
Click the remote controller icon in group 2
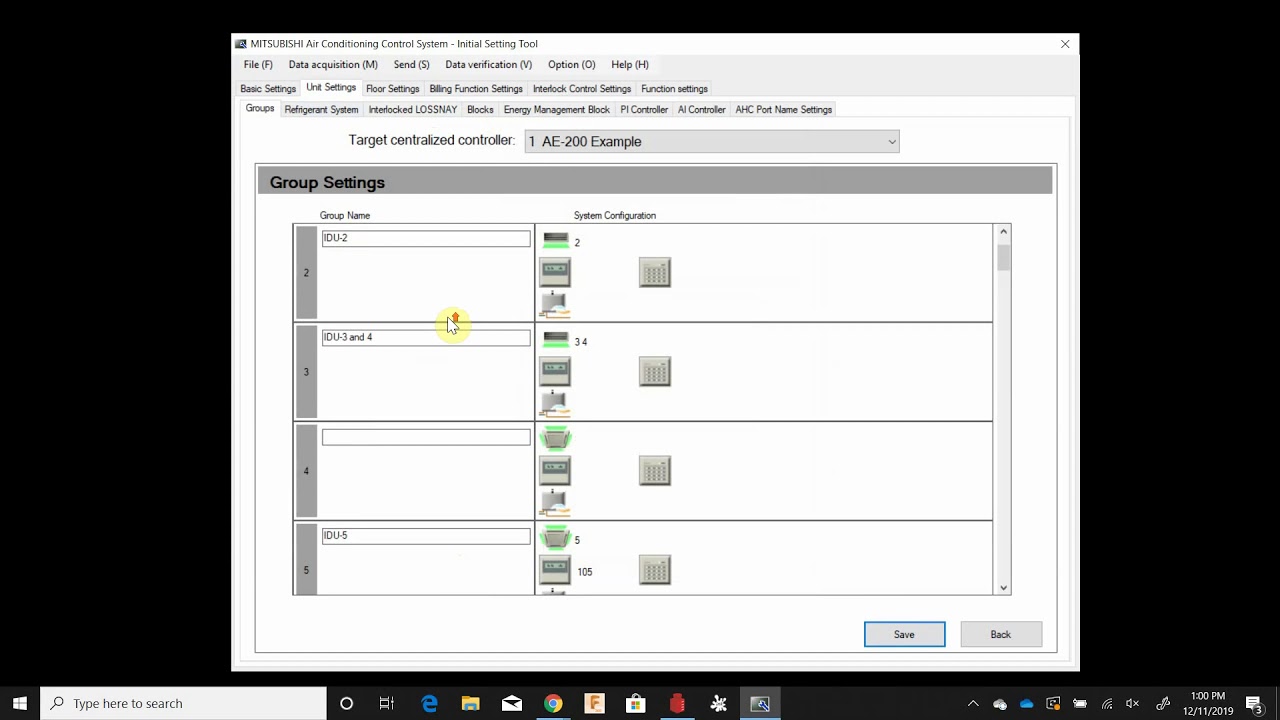555,272
